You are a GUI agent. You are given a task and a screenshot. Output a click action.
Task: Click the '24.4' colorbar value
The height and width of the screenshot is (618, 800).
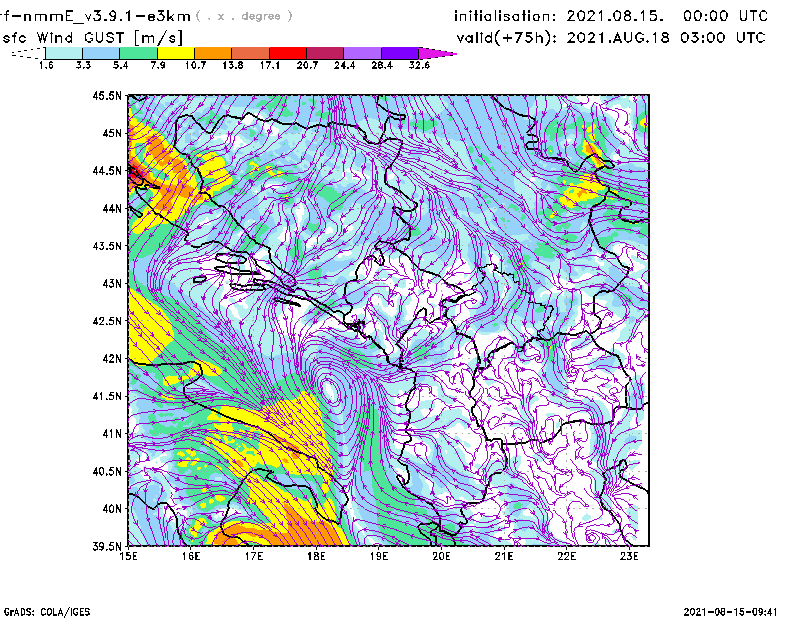(344, 65)
